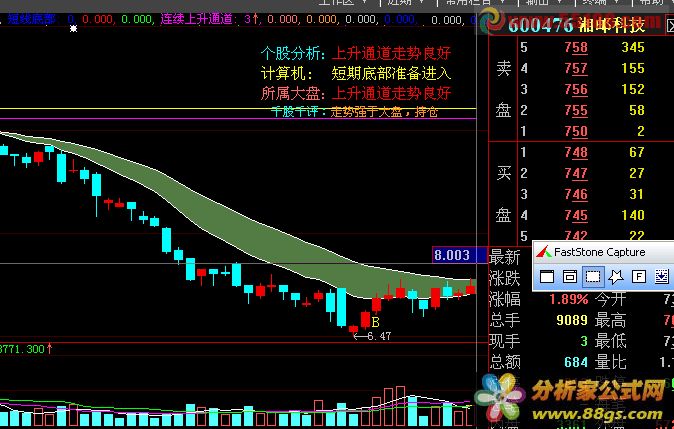Click the 总额 value 684
674x429 pixels.
tap(576, 362)
